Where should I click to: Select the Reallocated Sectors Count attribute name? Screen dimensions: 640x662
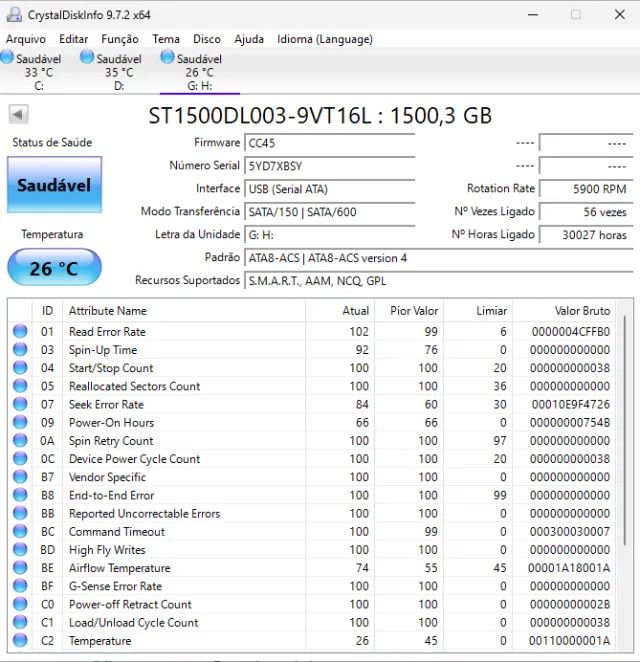coord(135,386)
